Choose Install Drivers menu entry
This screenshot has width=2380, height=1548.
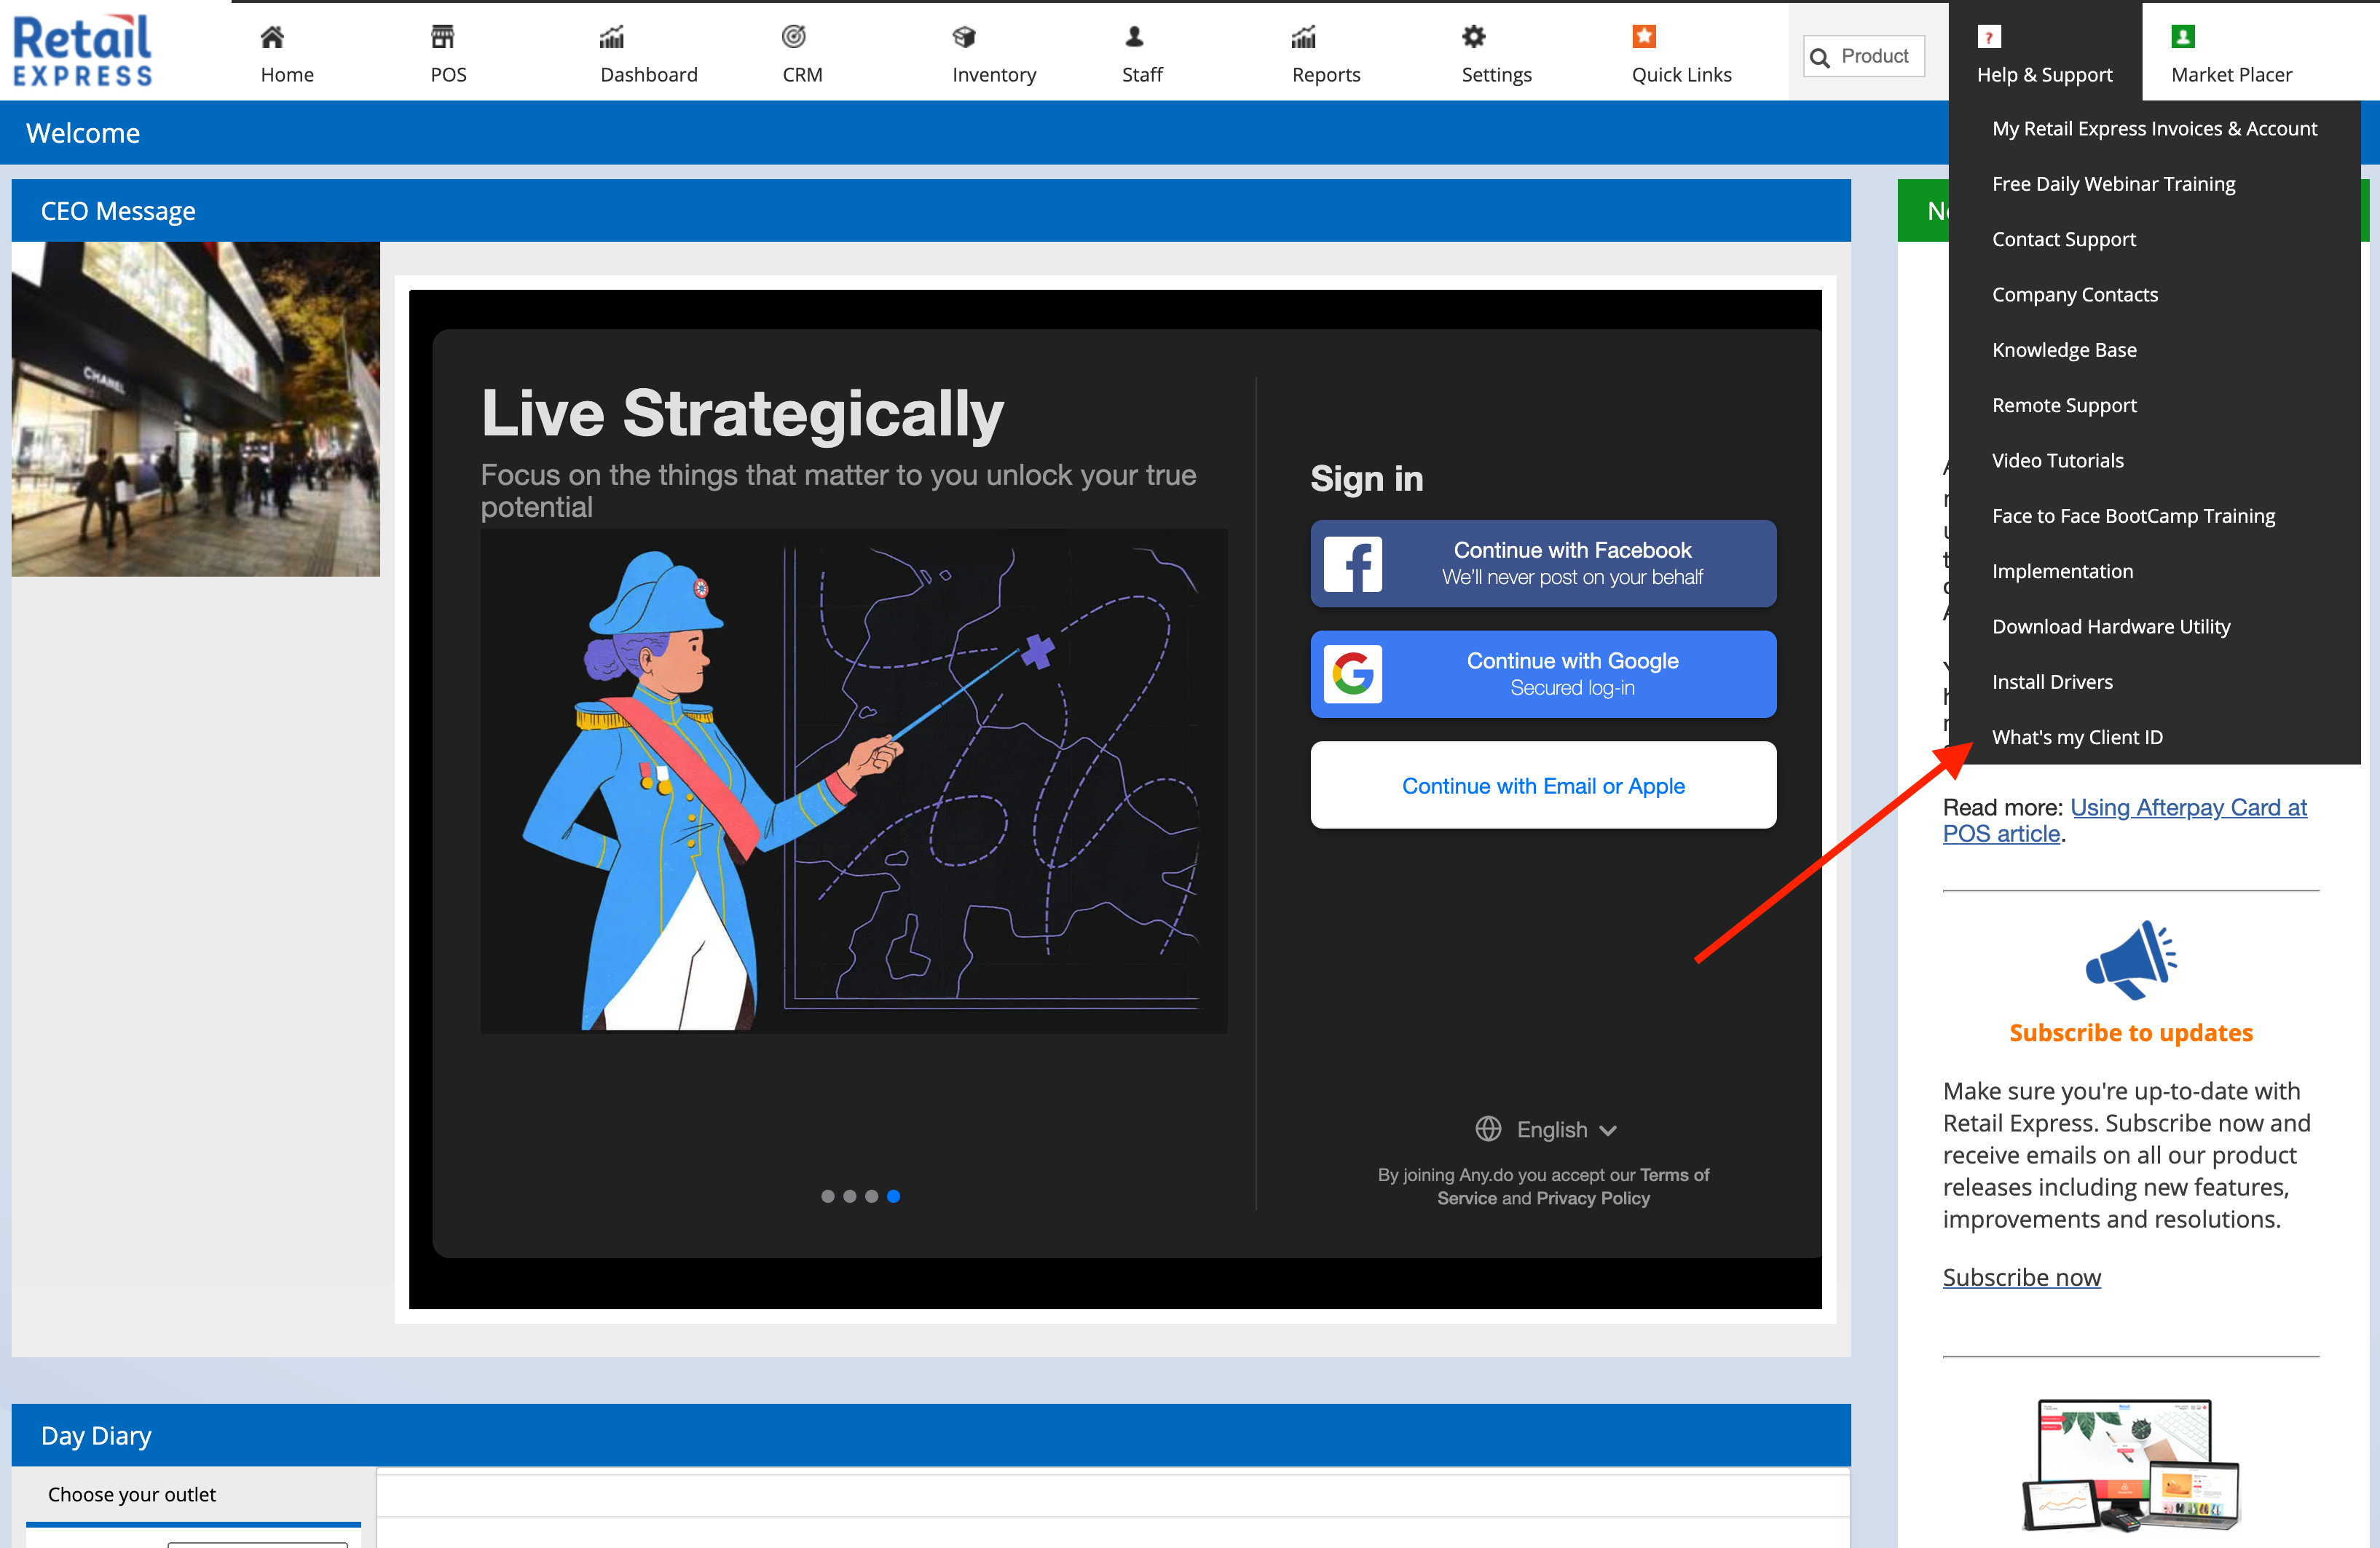pos(2154,682)
